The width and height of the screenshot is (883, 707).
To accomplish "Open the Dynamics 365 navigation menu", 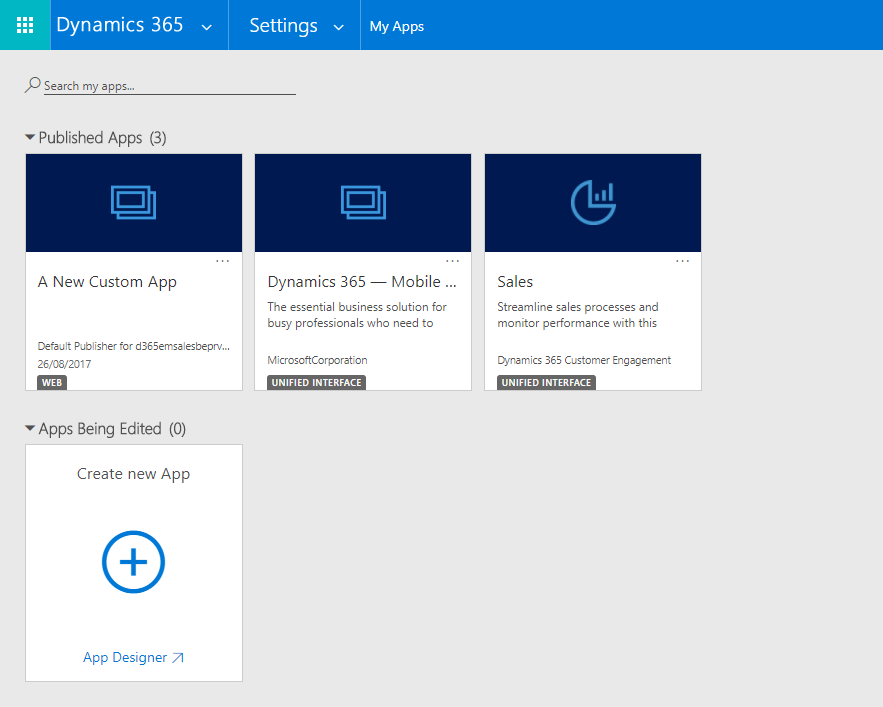I will click(119, 25).
